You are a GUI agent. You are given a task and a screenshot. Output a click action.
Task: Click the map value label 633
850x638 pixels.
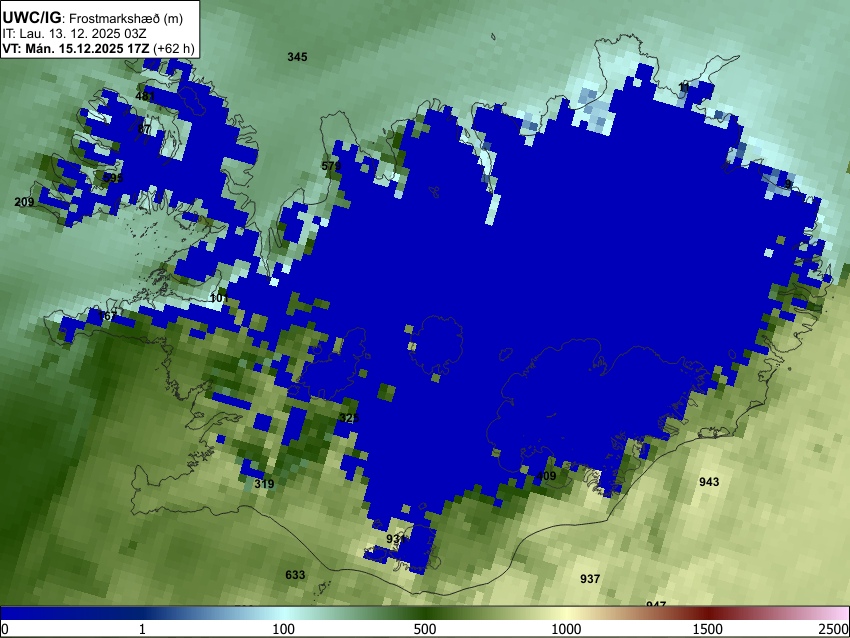point(295,575)
